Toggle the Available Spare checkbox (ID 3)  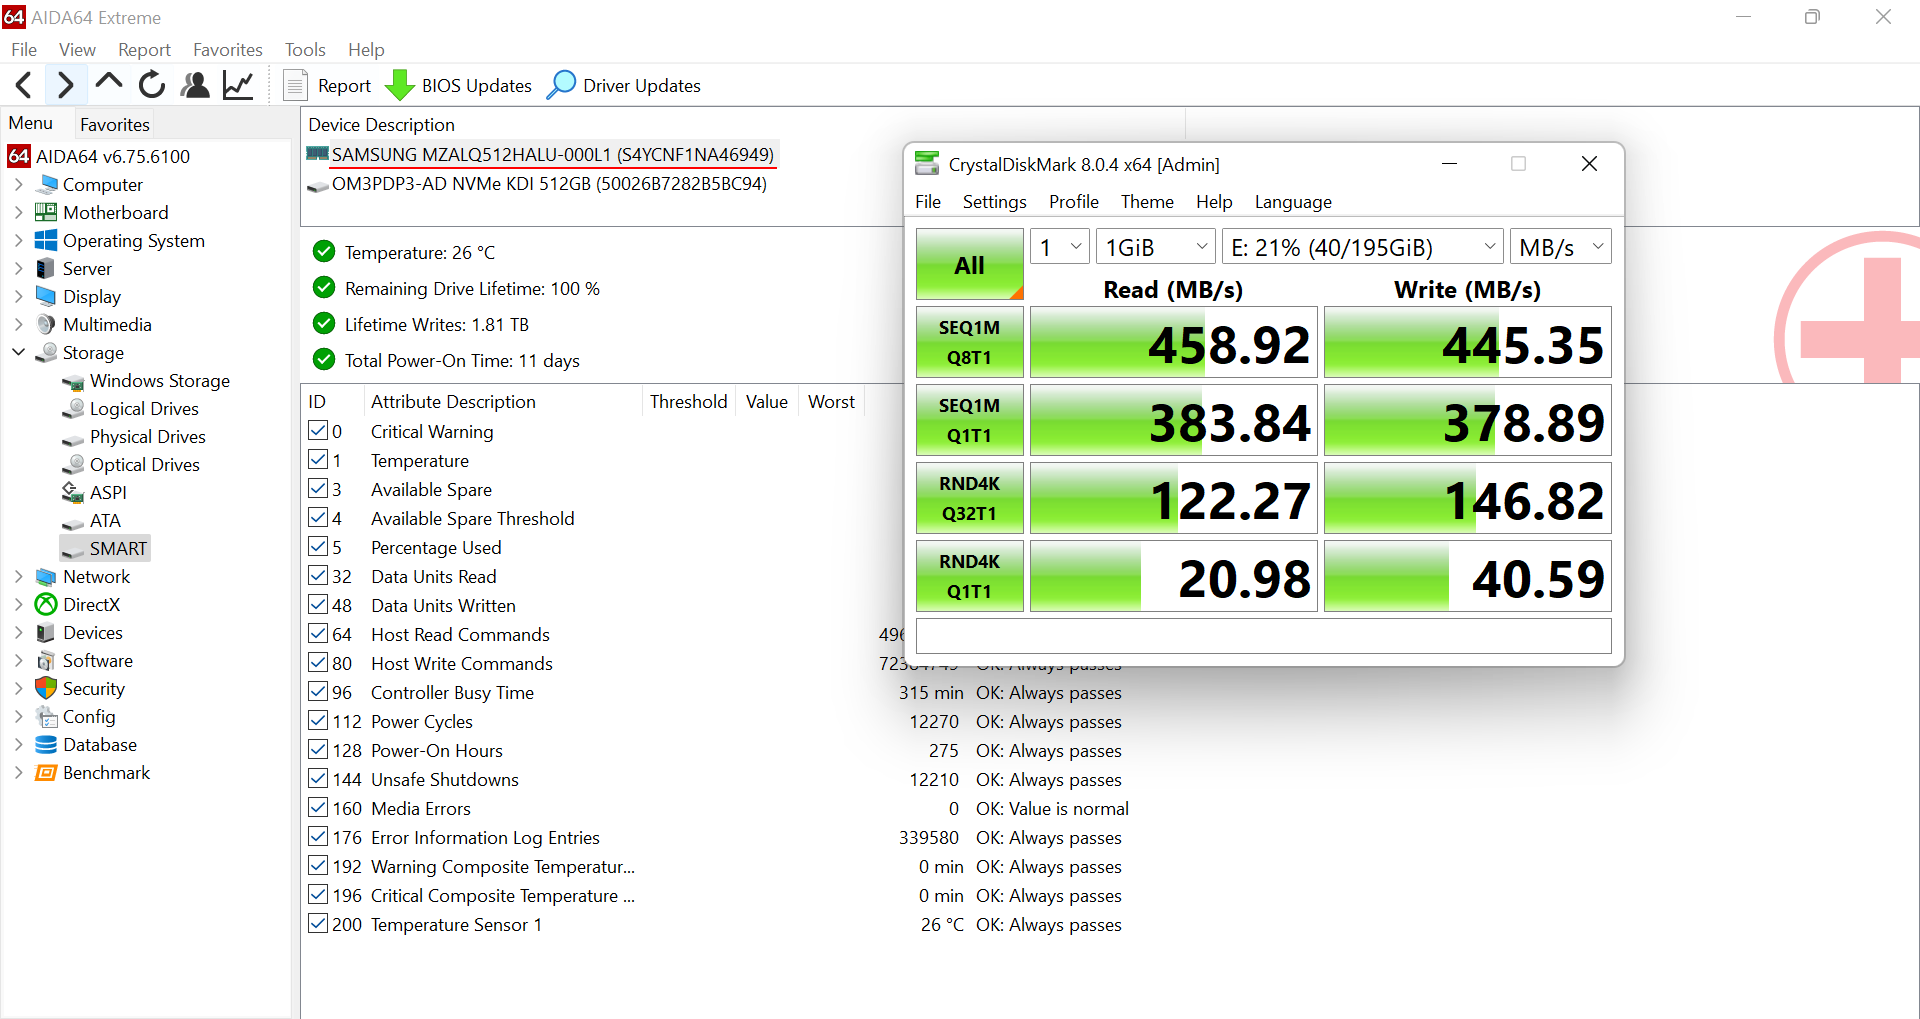(x=318, y=488)
